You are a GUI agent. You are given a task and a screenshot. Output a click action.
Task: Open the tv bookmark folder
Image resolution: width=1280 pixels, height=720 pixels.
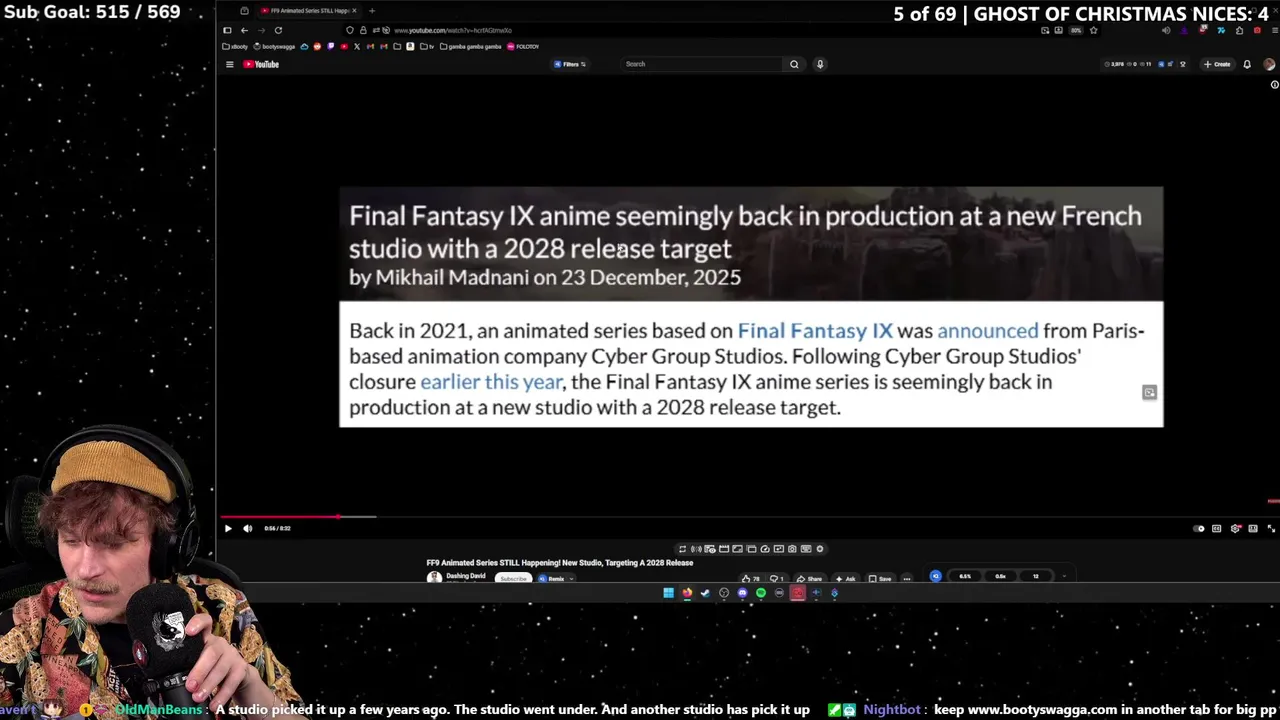[x=427, y=47]
